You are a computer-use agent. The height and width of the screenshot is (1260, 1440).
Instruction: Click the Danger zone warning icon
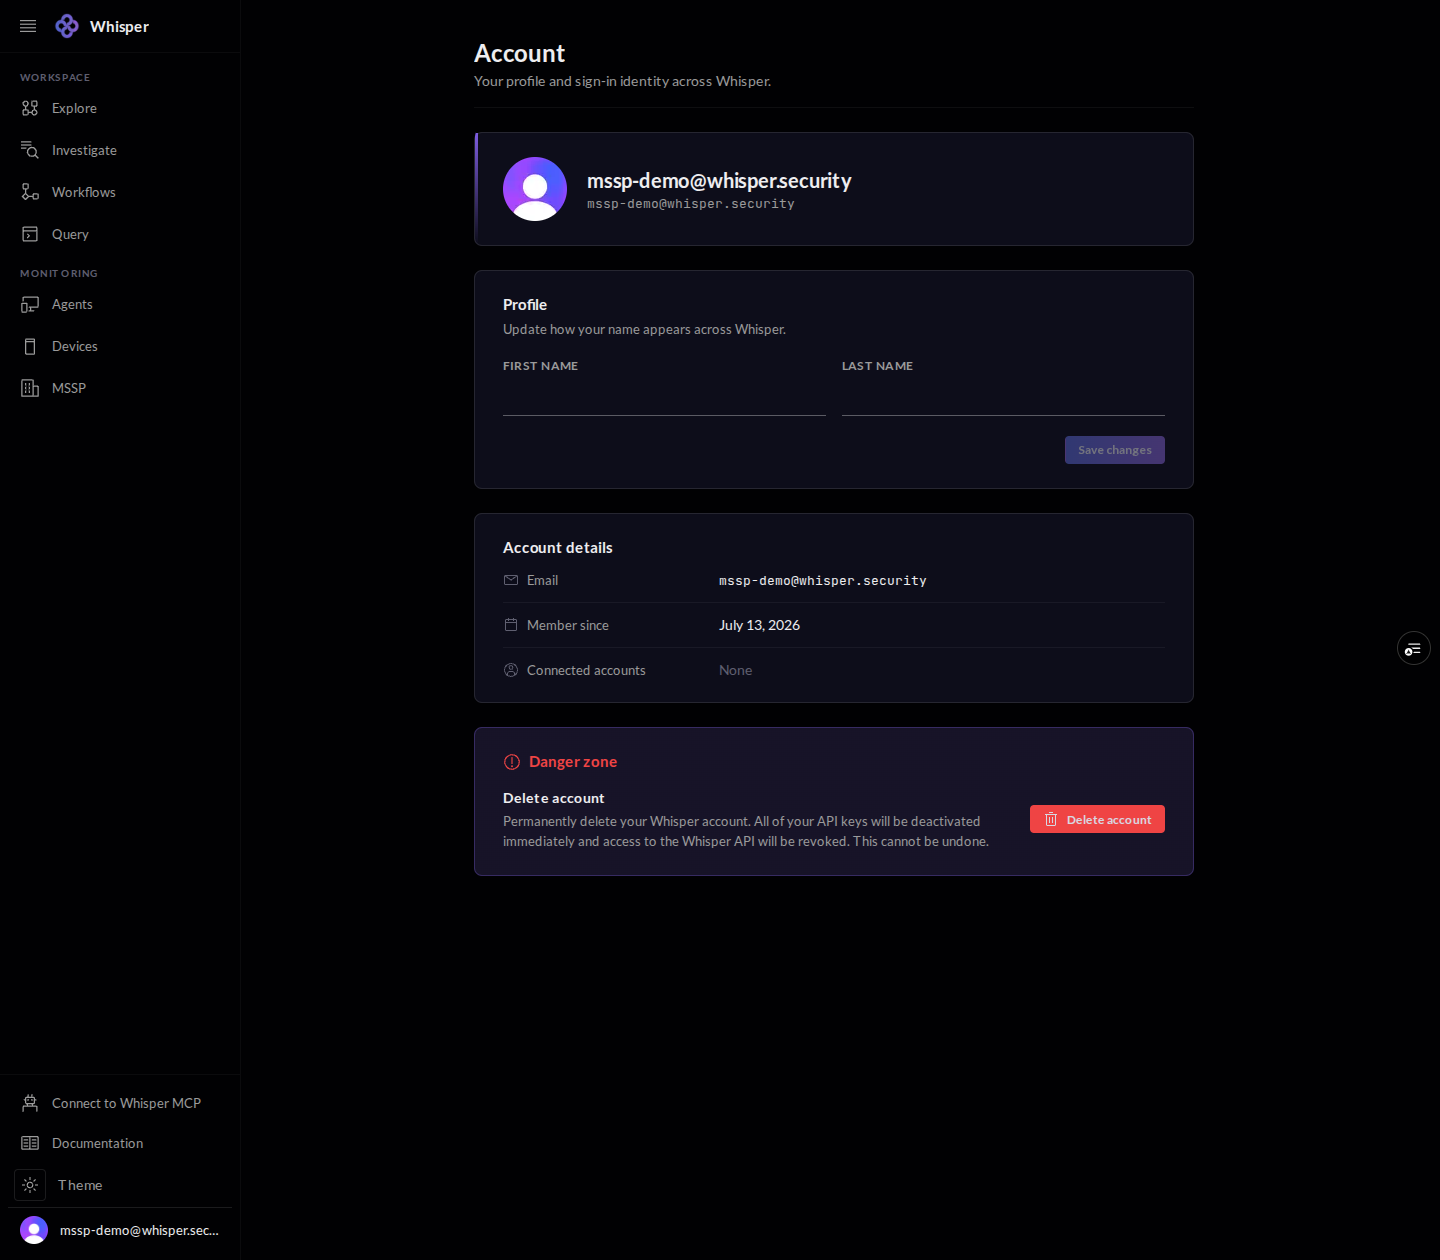(512, 762)
